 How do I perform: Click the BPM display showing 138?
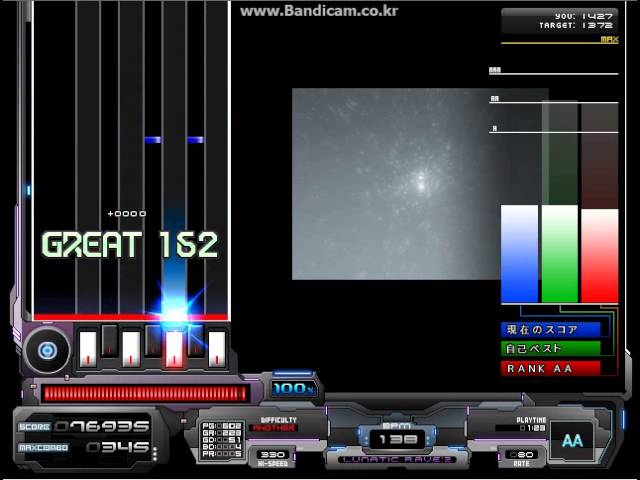(x=398, y=439)
